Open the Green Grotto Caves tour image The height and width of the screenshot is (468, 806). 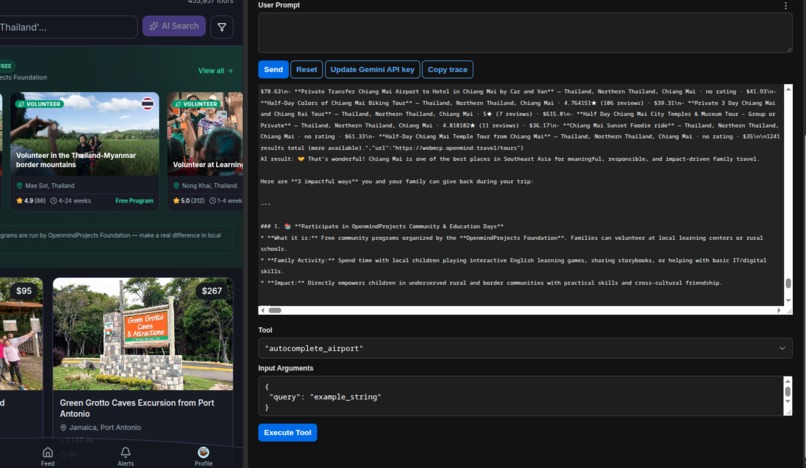143,334
